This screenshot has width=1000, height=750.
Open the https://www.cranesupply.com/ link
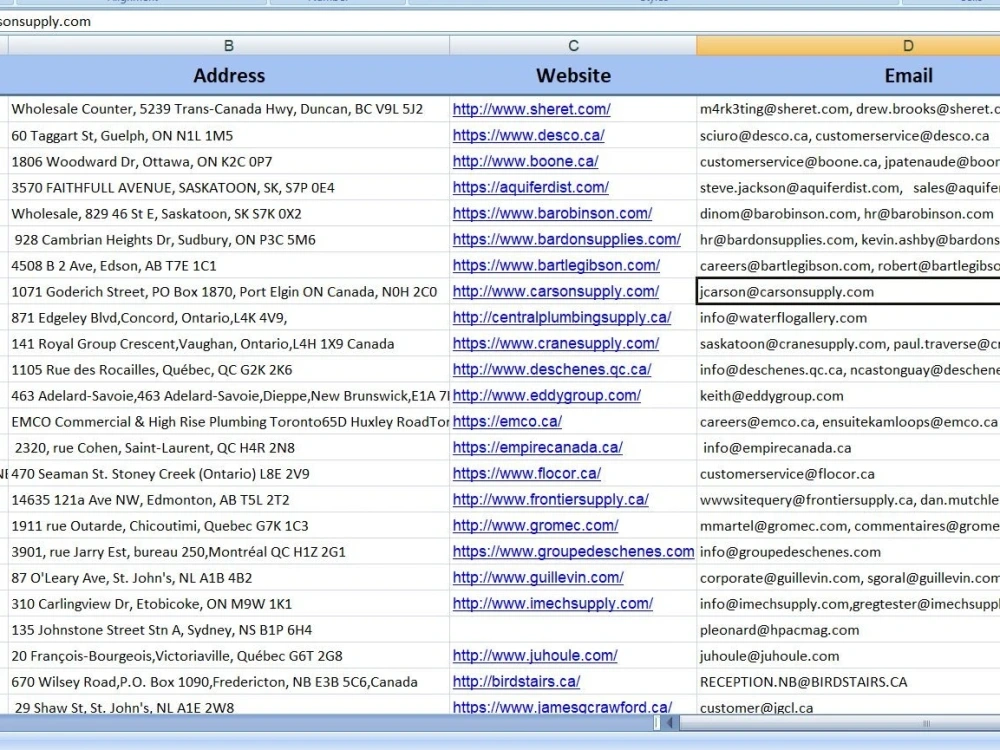pyautogui.click(x=555, y=343)
